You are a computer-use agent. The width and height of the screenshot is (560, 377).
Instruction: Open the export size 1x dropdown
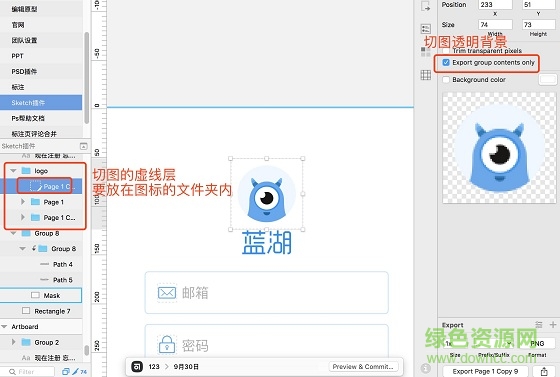[479, 343]
